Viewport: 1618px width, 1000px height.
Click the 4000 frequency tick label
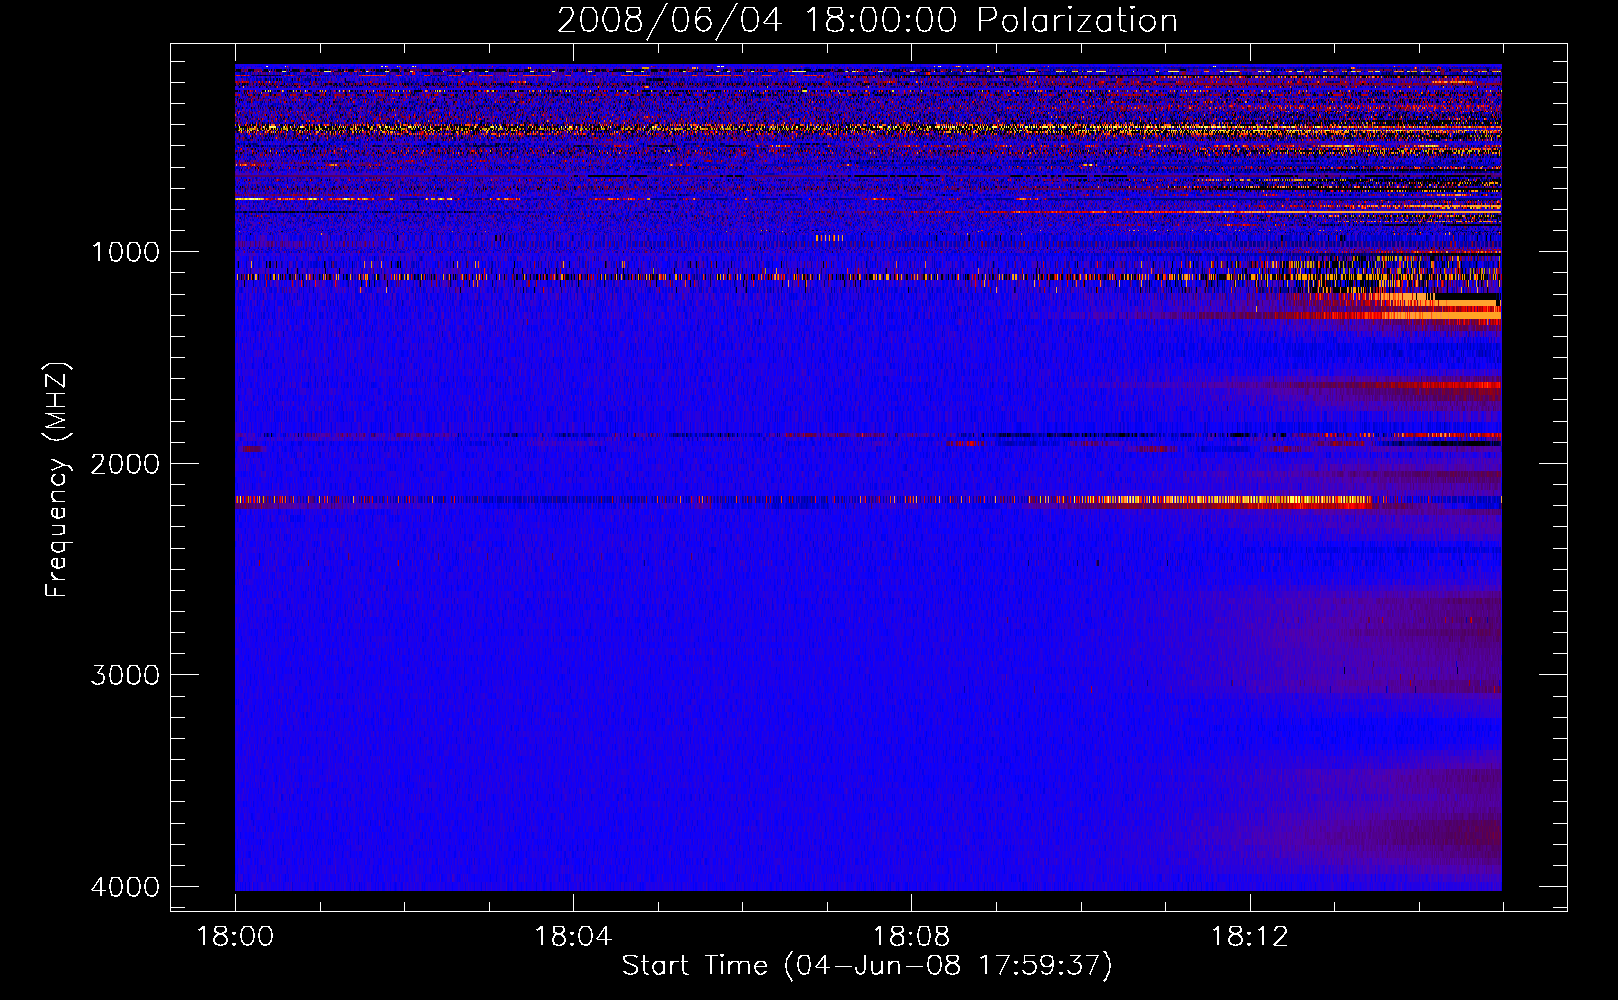[x=125, y=887]
